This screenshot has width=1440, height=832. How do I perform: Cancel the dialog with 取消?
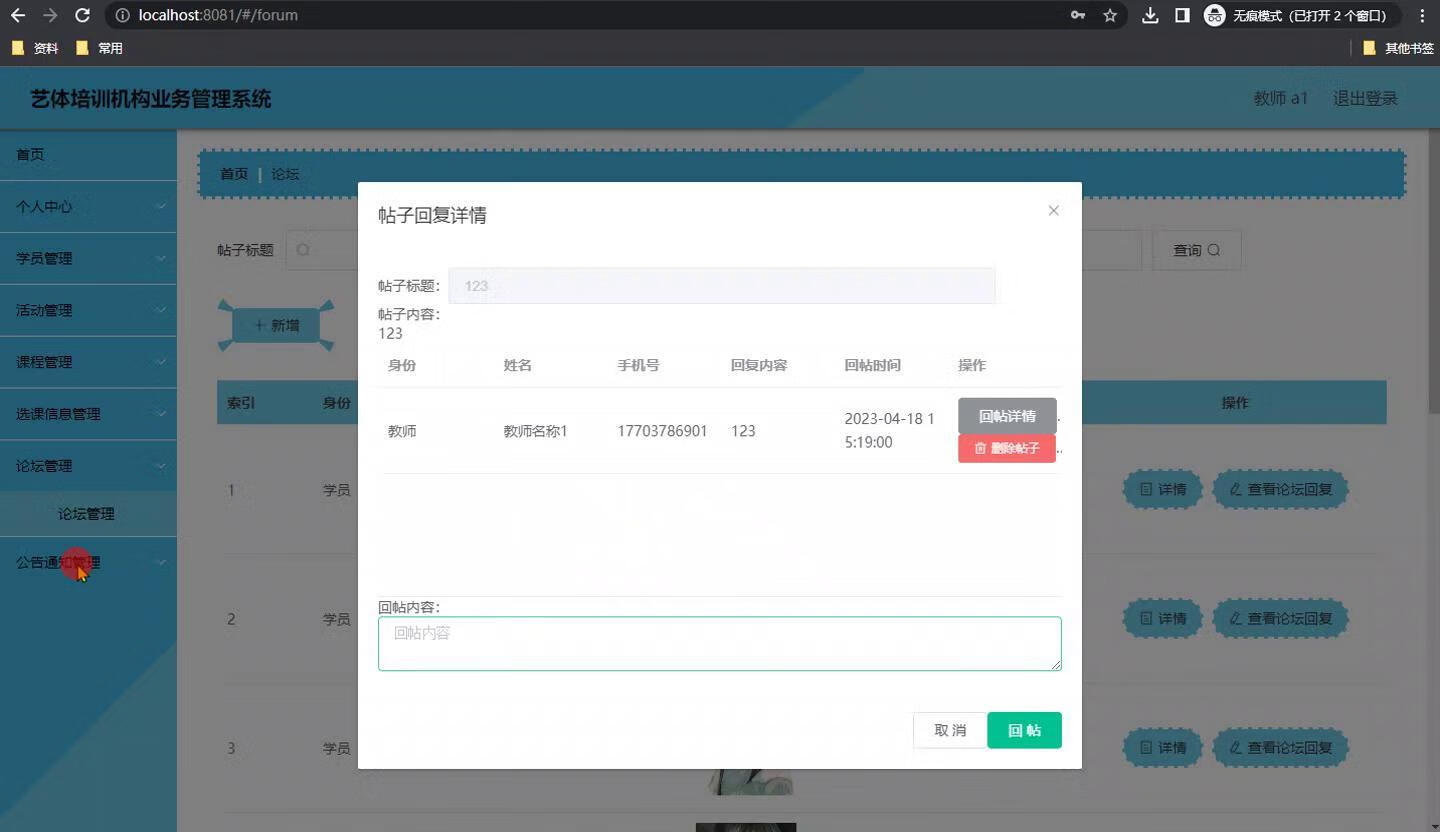[950, 730]
